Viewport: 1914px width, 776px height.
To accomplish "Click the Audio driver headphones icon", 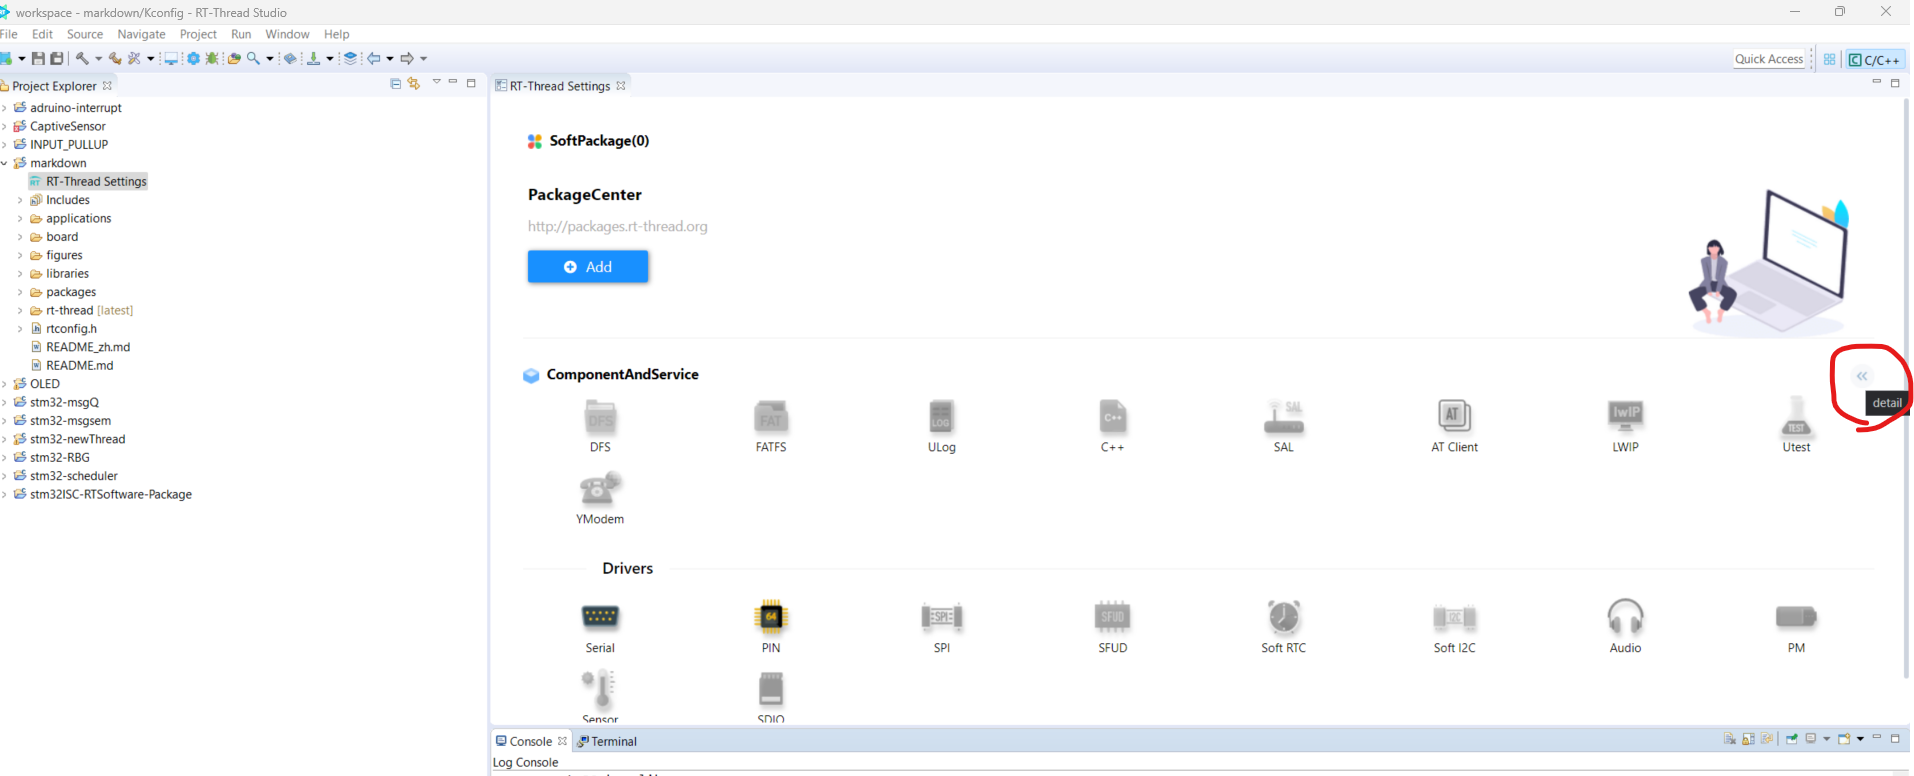I will pos(1625,617).
